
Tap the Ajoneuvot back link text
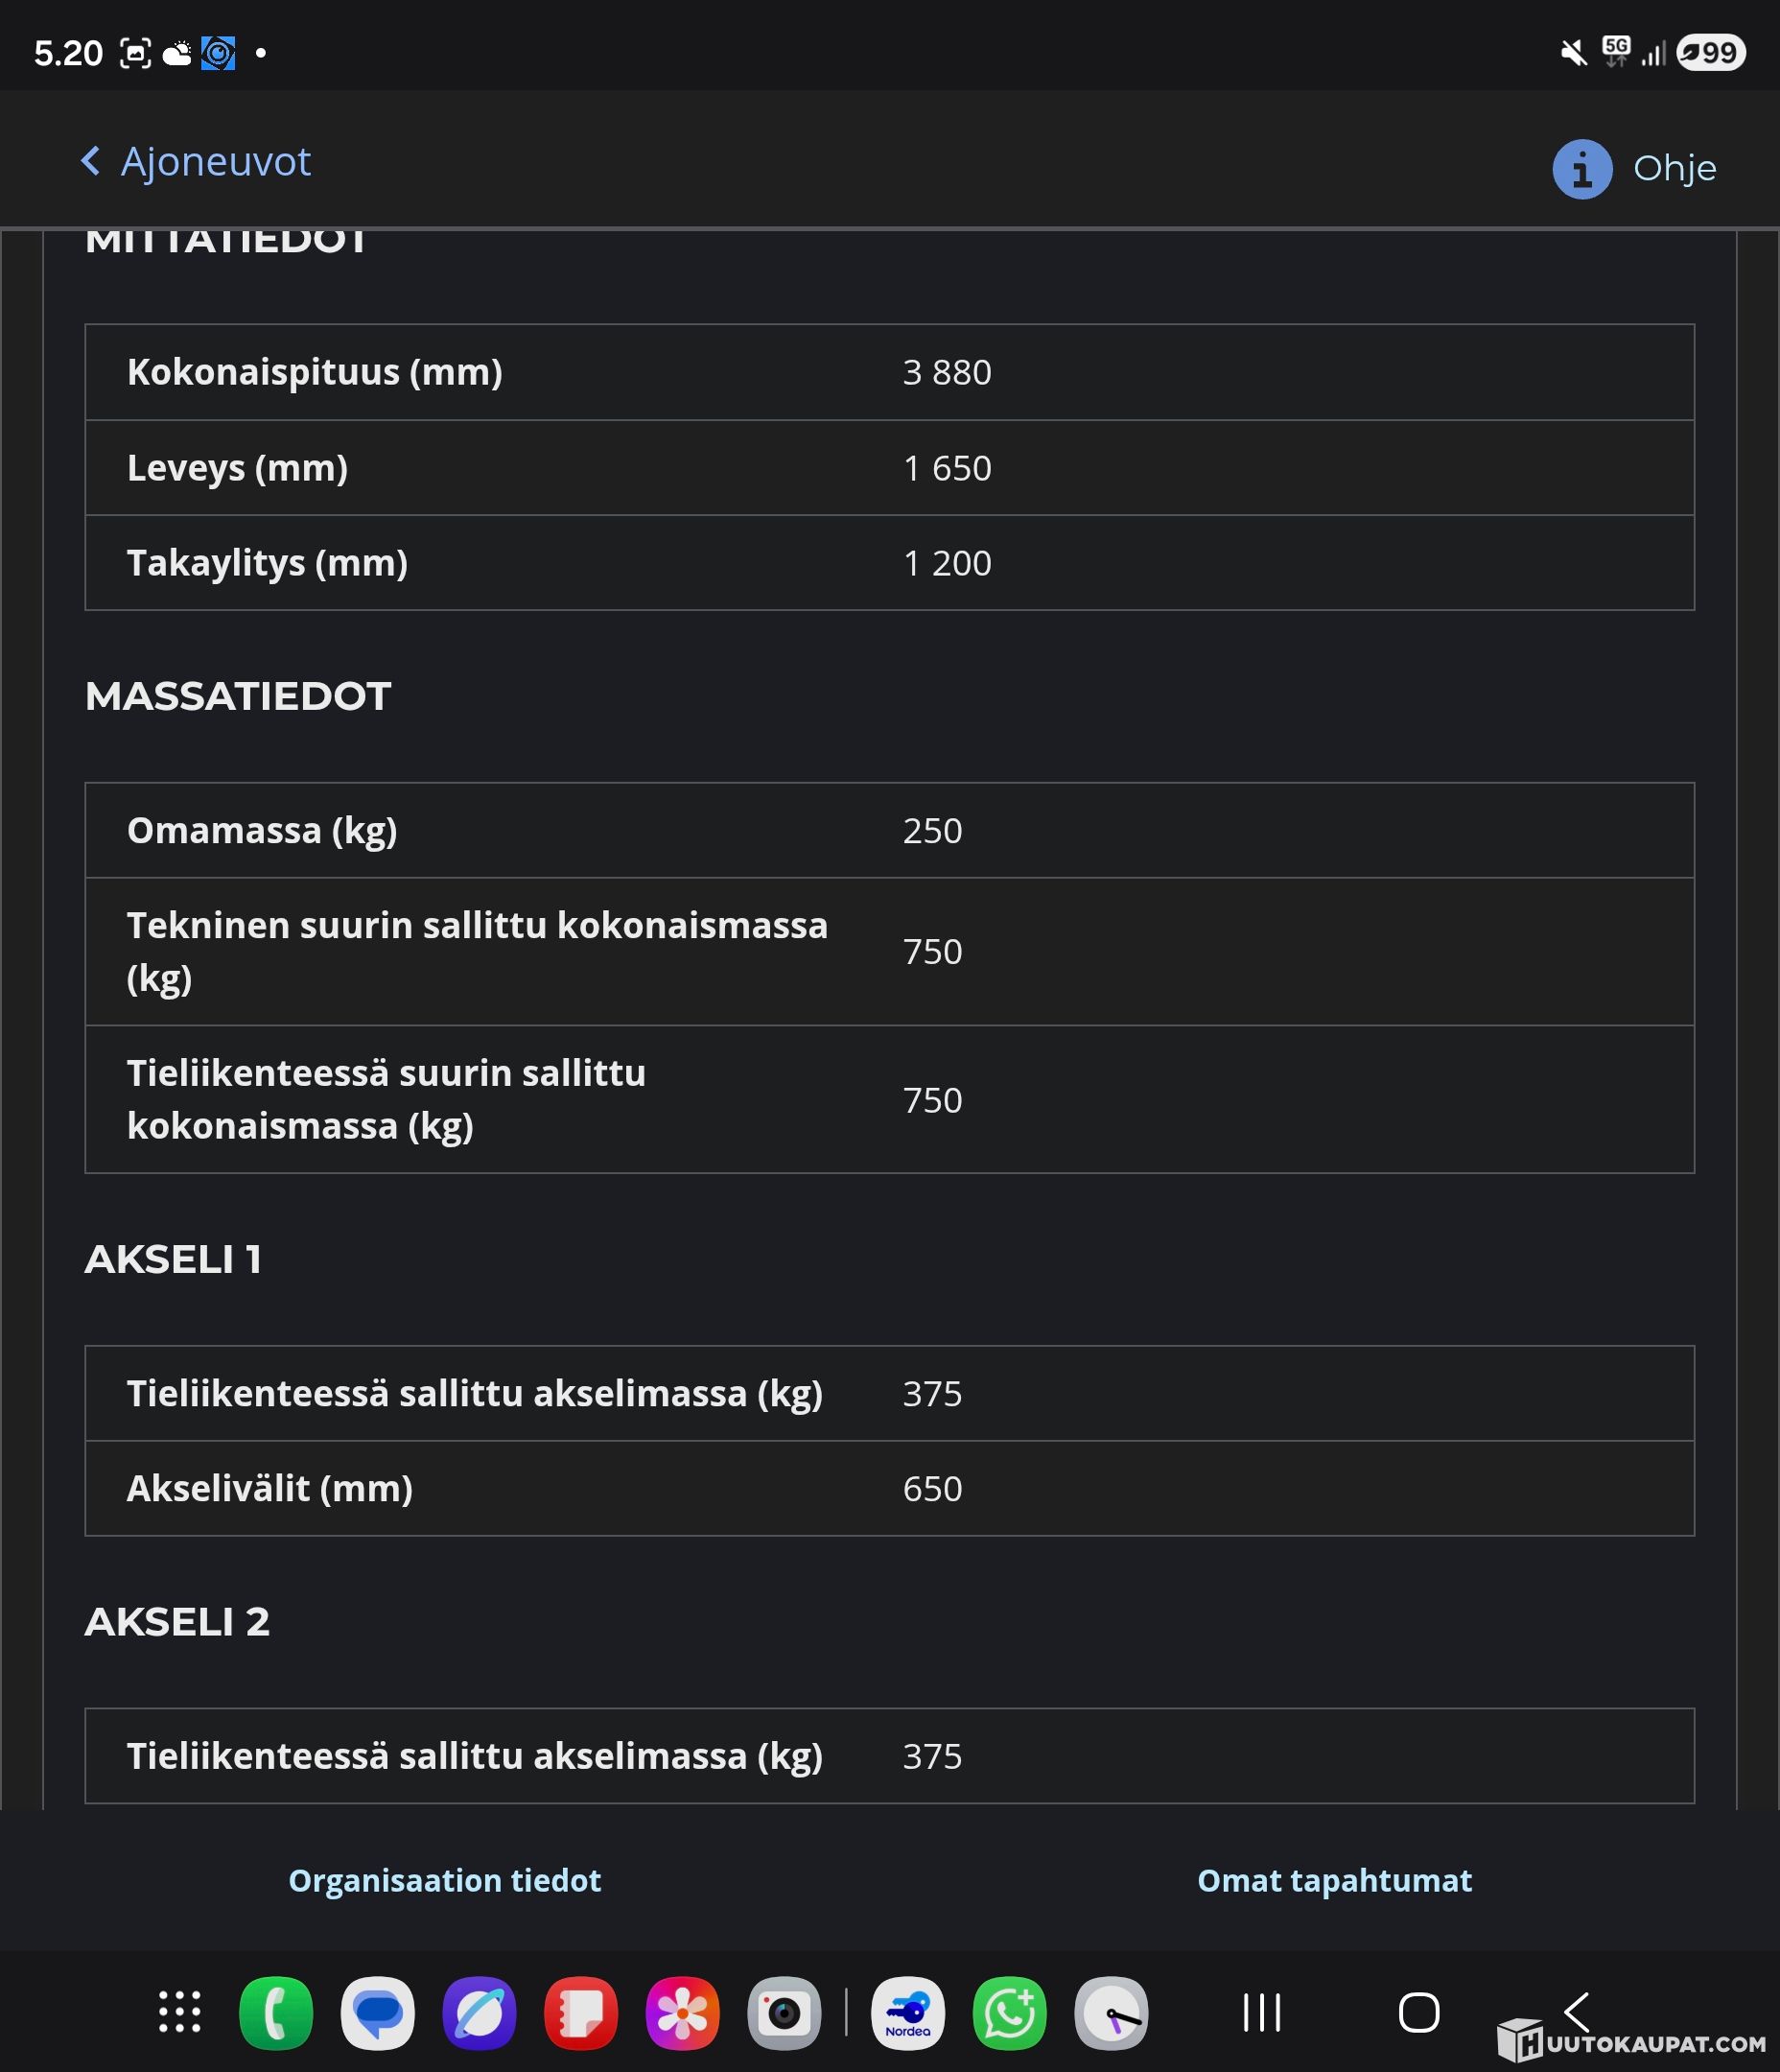pos(215,161)
